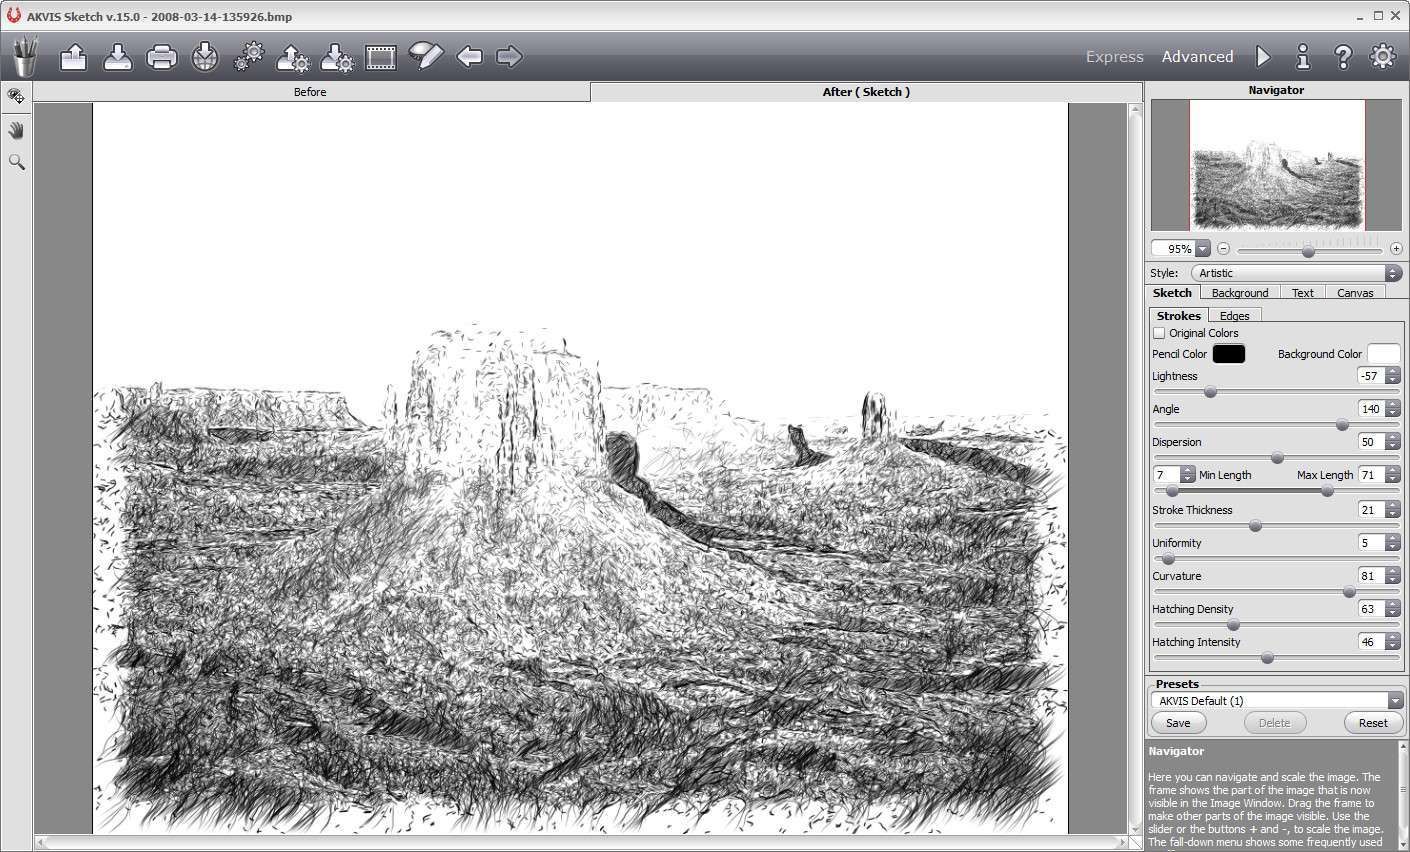Select the Hand tool in sidebar
The image size is (1410, 852).
click(16, 129)
